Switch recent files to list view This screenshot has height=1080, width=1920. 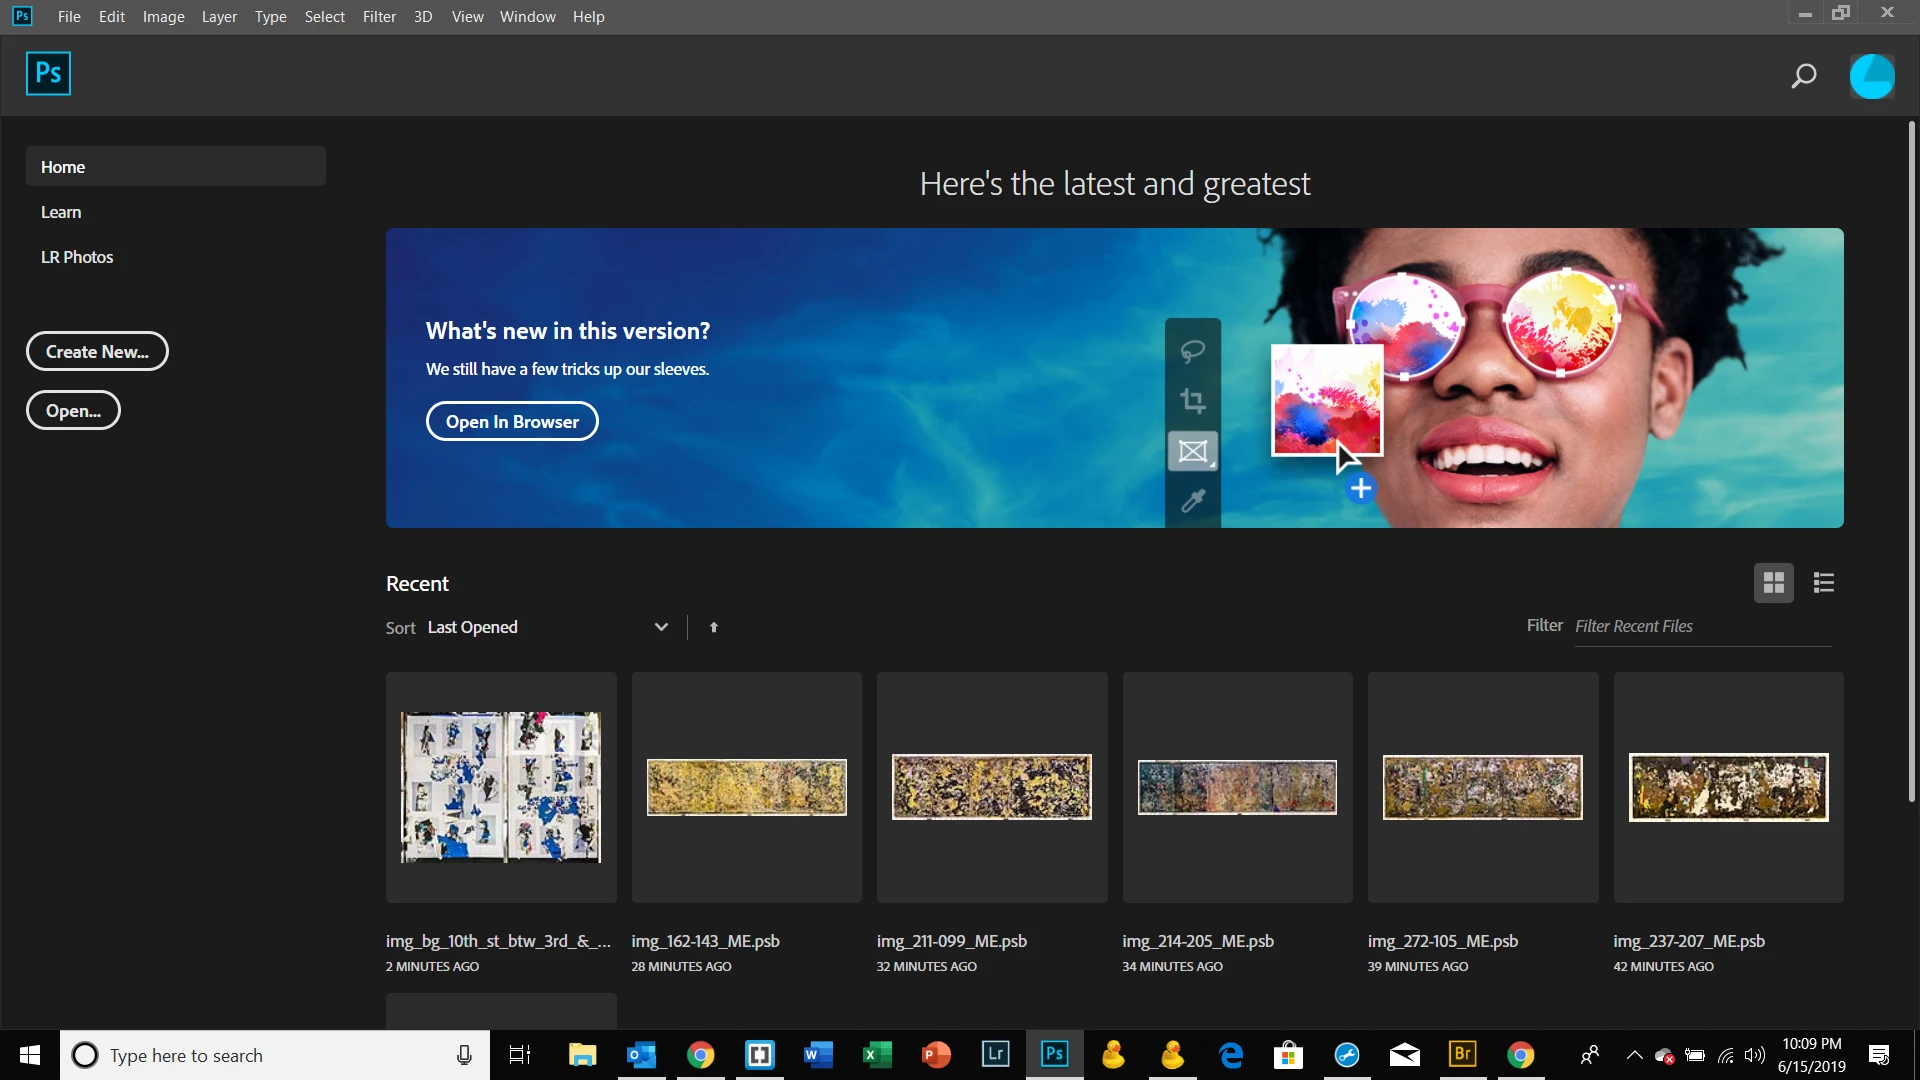[x=1823, y=583]
